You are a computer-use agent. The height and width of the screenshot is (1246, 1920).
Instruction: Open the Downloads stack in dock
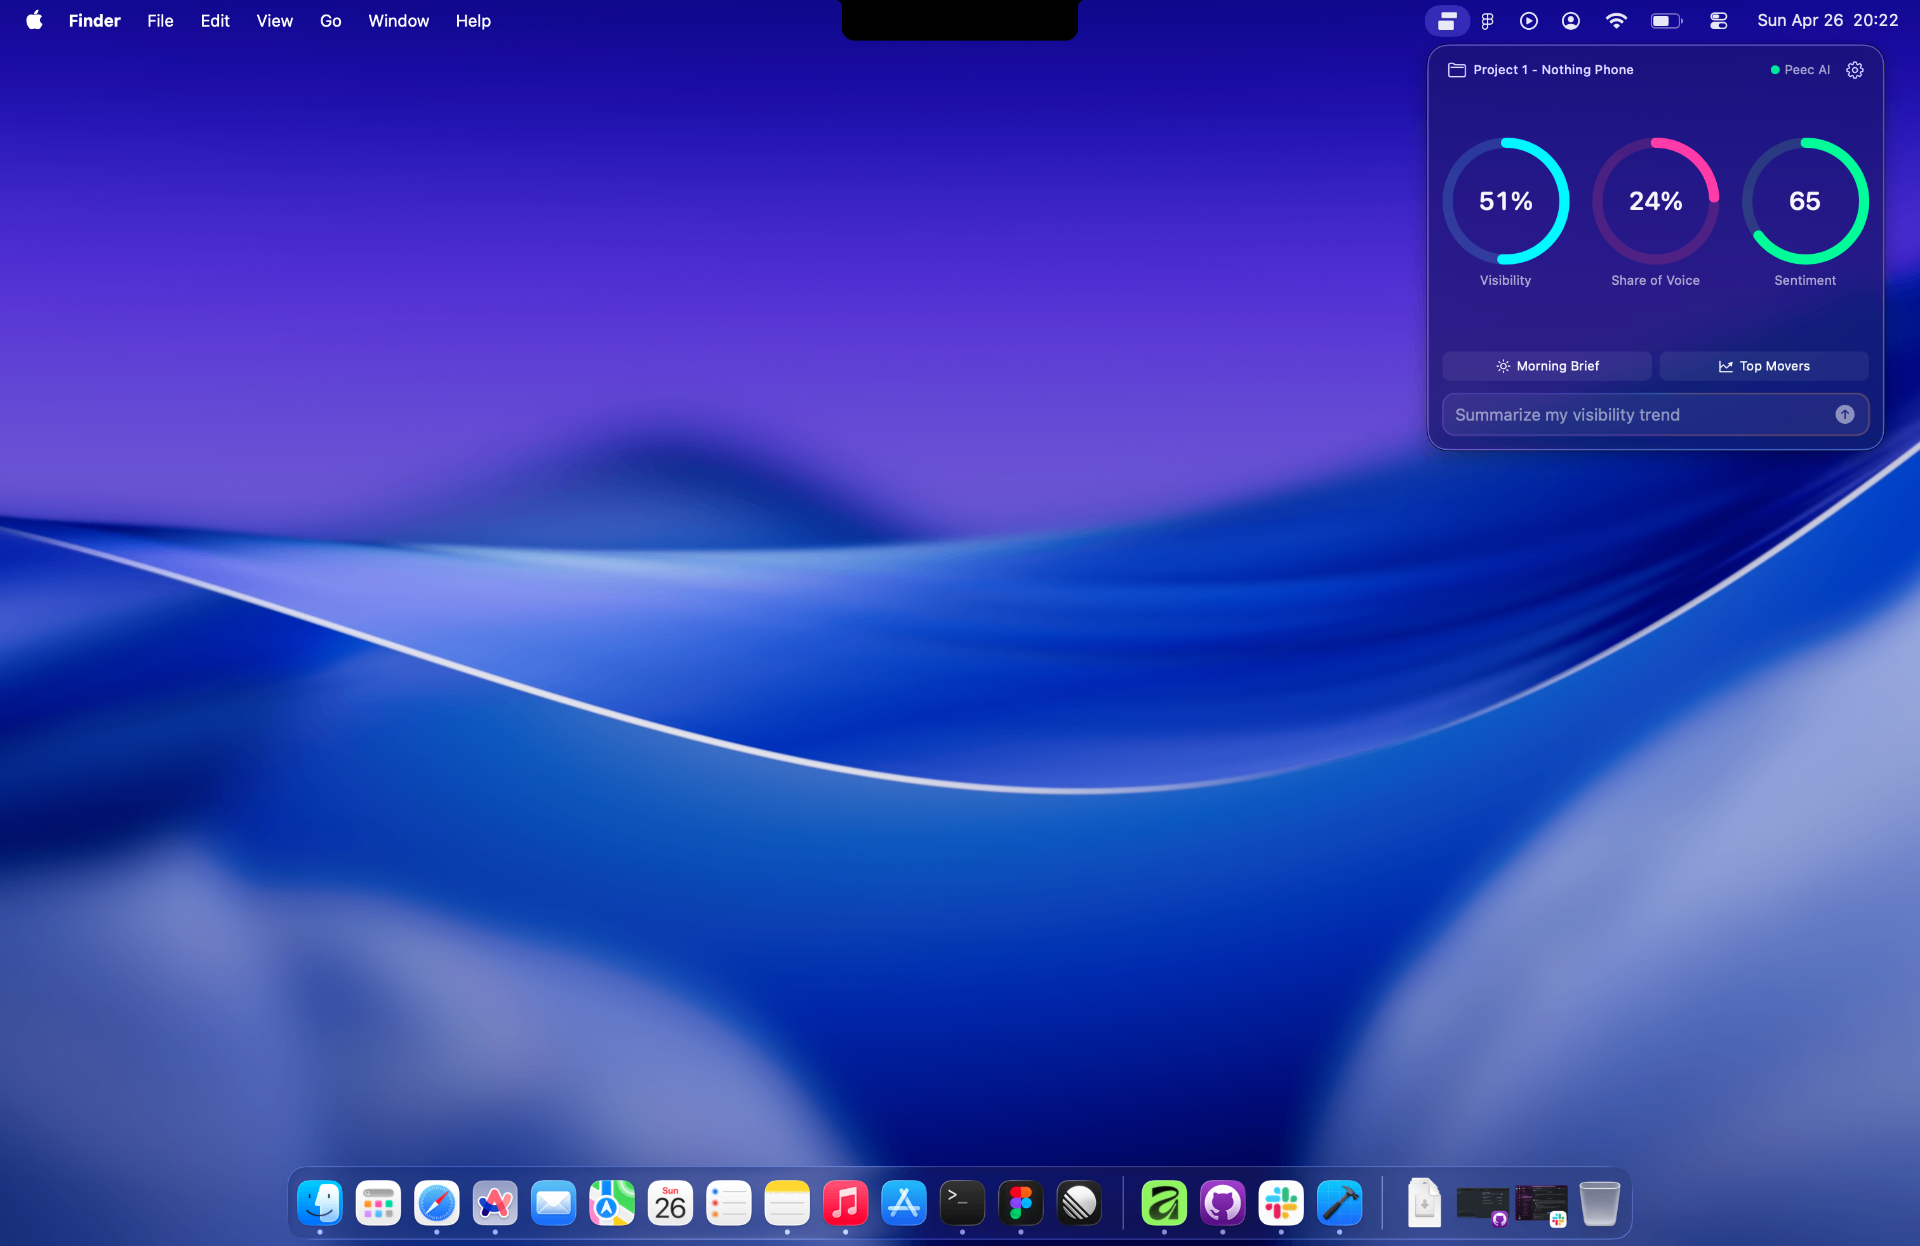click(x=1424, y=1203)
